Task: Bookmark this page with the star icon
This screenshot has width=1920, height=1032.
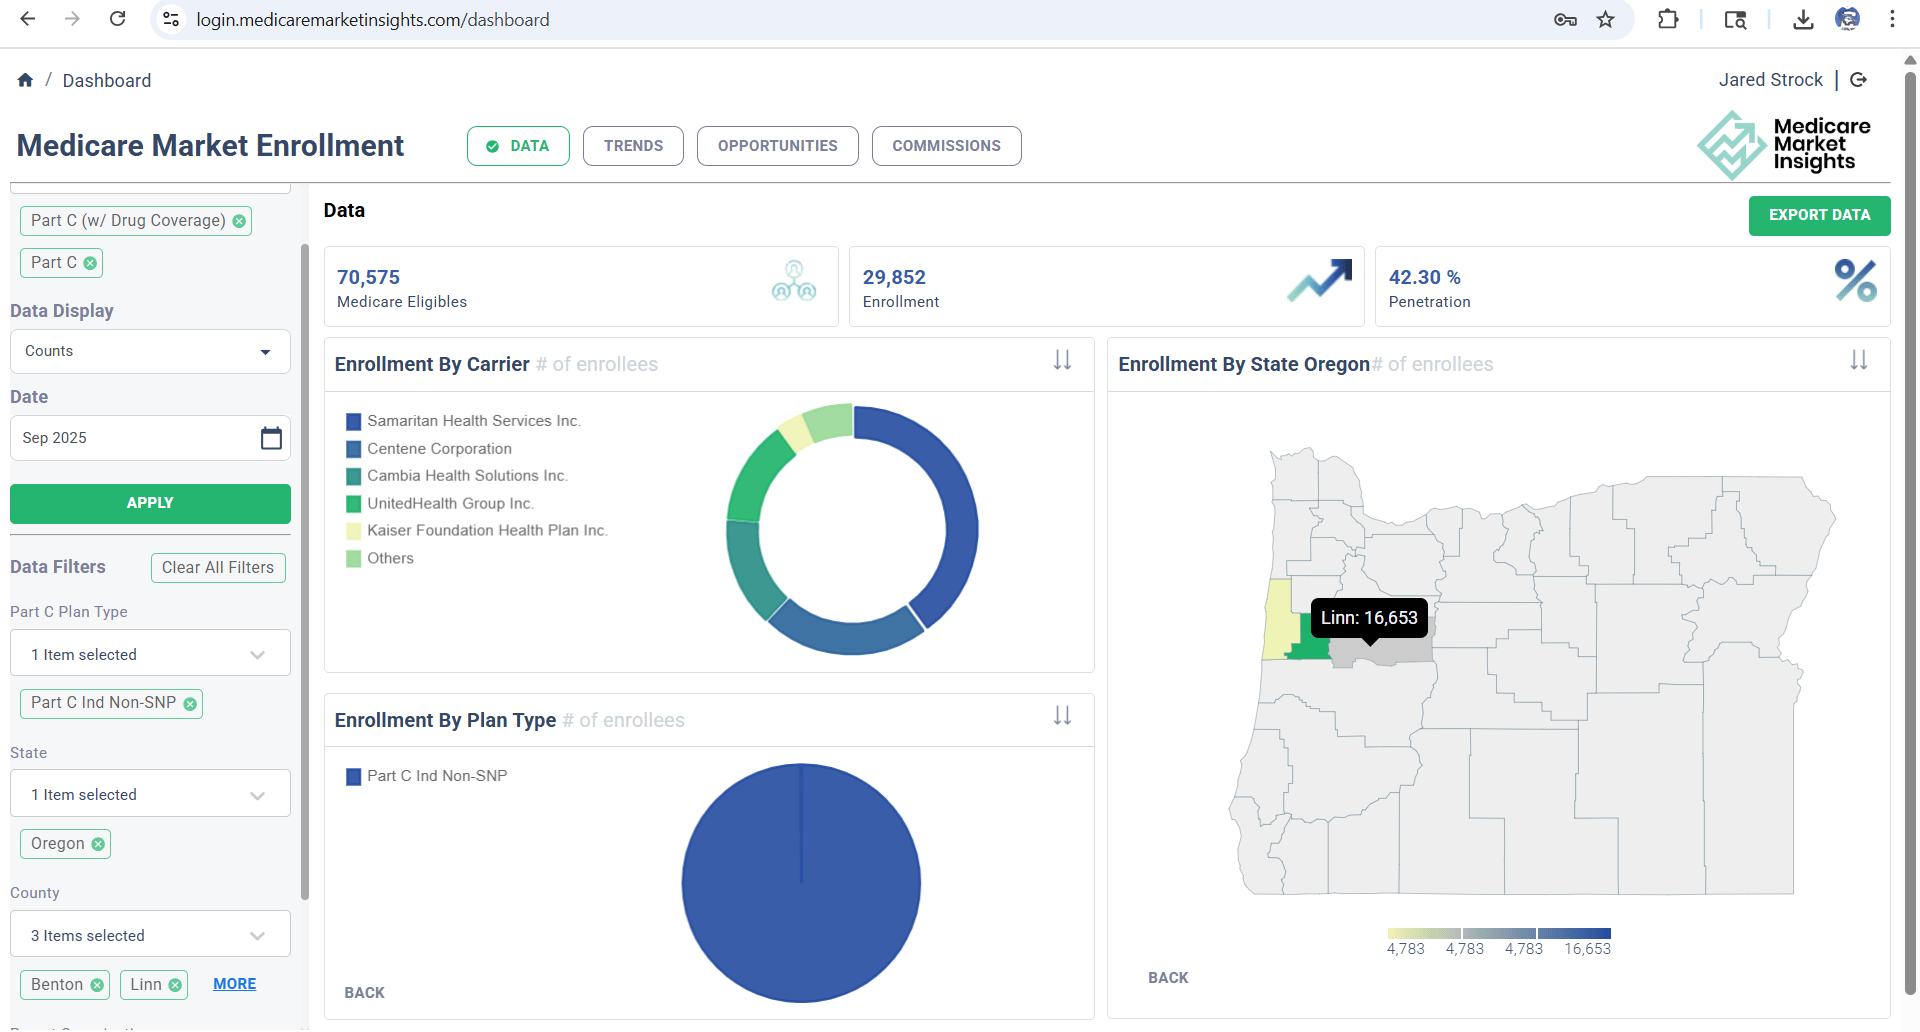Action: pos(1606,20)
